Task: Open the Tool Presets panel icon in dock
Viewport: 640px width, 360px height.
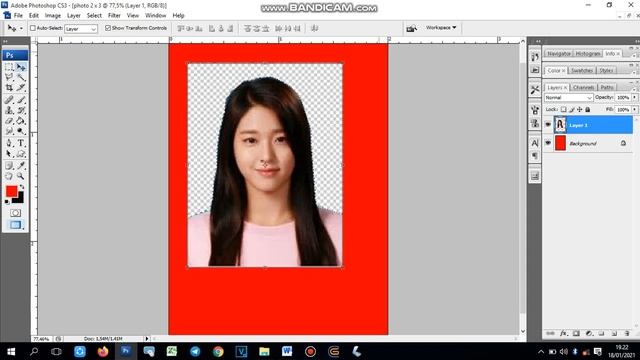Action: pyautogui.click(x=535, y=90)
